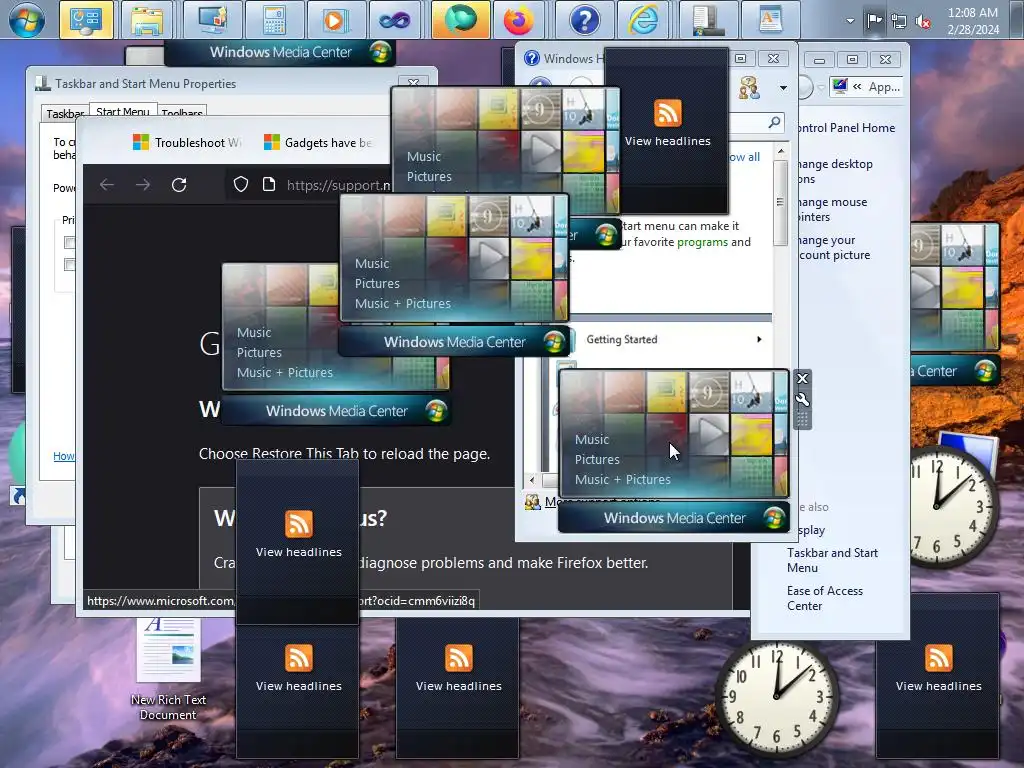This screenshot has width=1024, height=768.
Task: Open the Windows Start orb
Action: [27, 20]
